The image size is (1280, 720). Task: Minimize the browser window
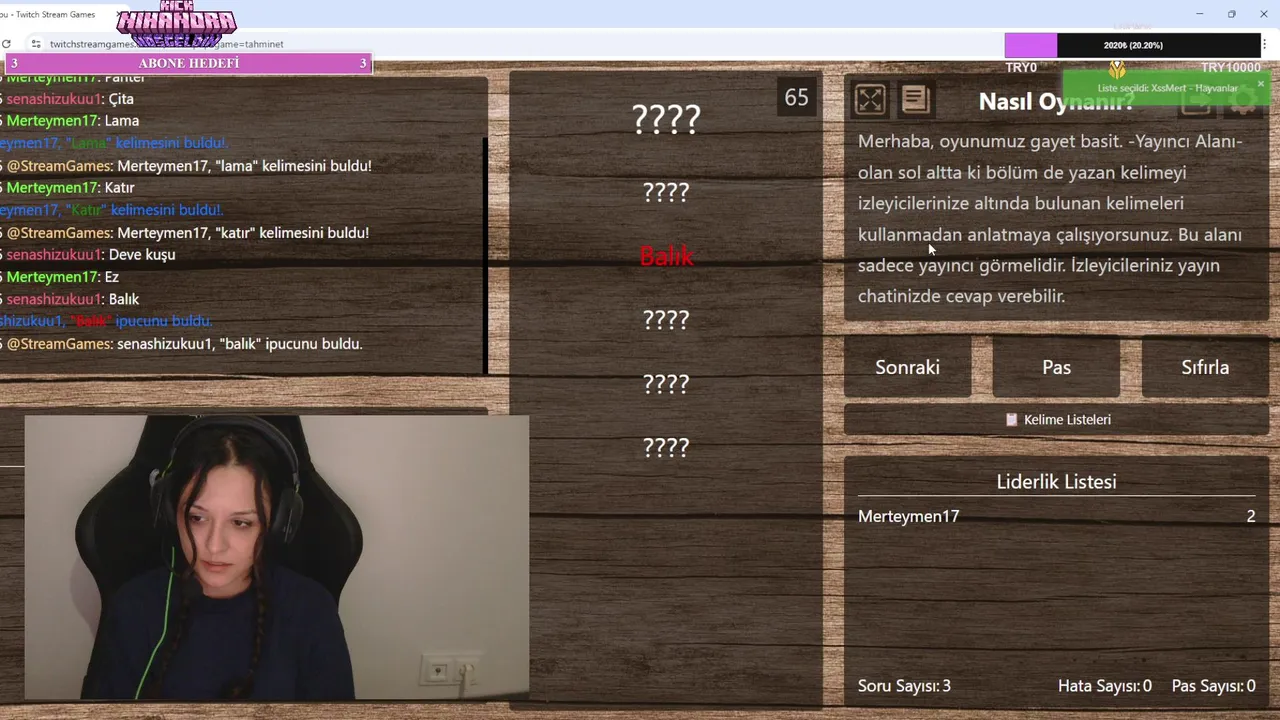[x=1199, y=14]
